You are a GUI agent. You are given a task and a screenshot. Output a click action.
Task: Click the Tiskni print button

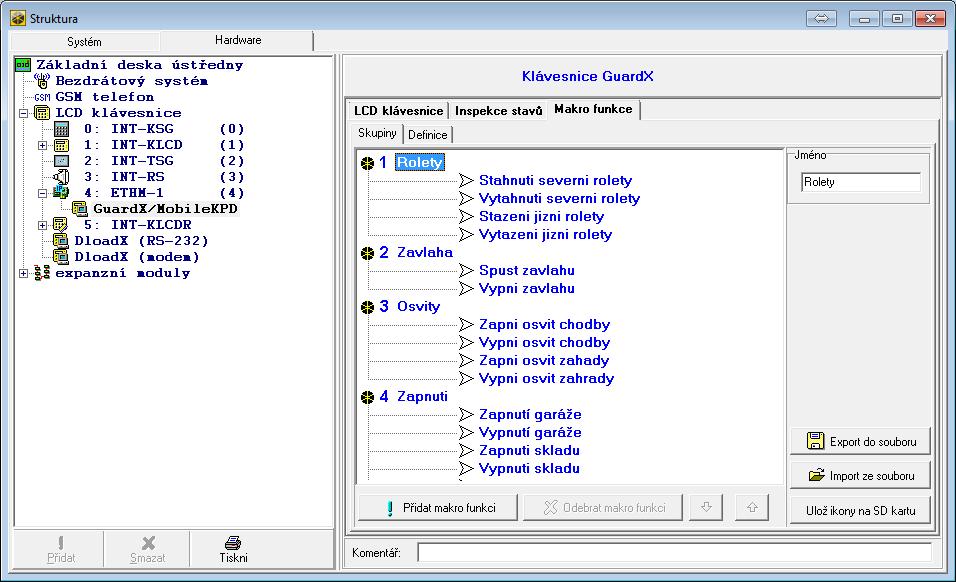233,549
